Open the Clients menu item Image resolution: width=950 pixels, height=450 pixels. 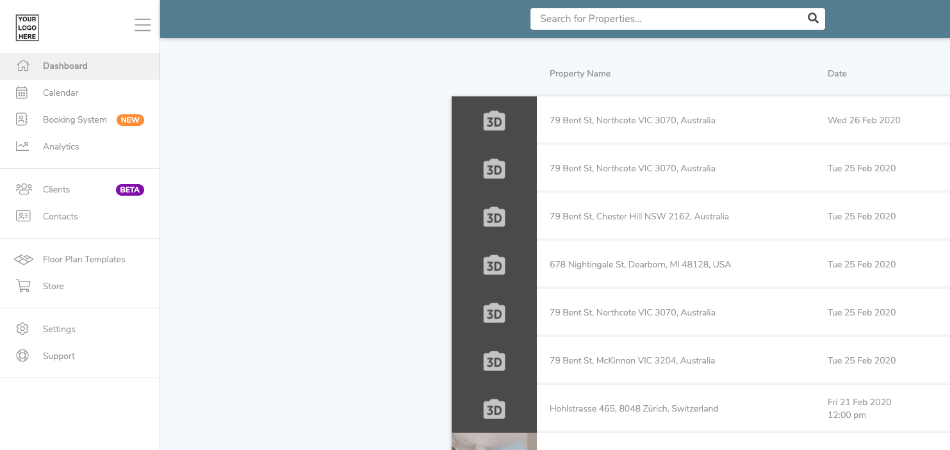pyautogui.click(x=79, y=190)
